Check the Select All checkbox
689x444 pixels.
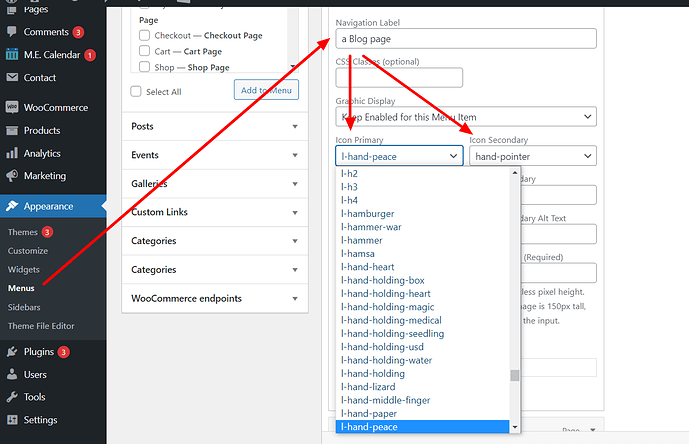[137, 92]
